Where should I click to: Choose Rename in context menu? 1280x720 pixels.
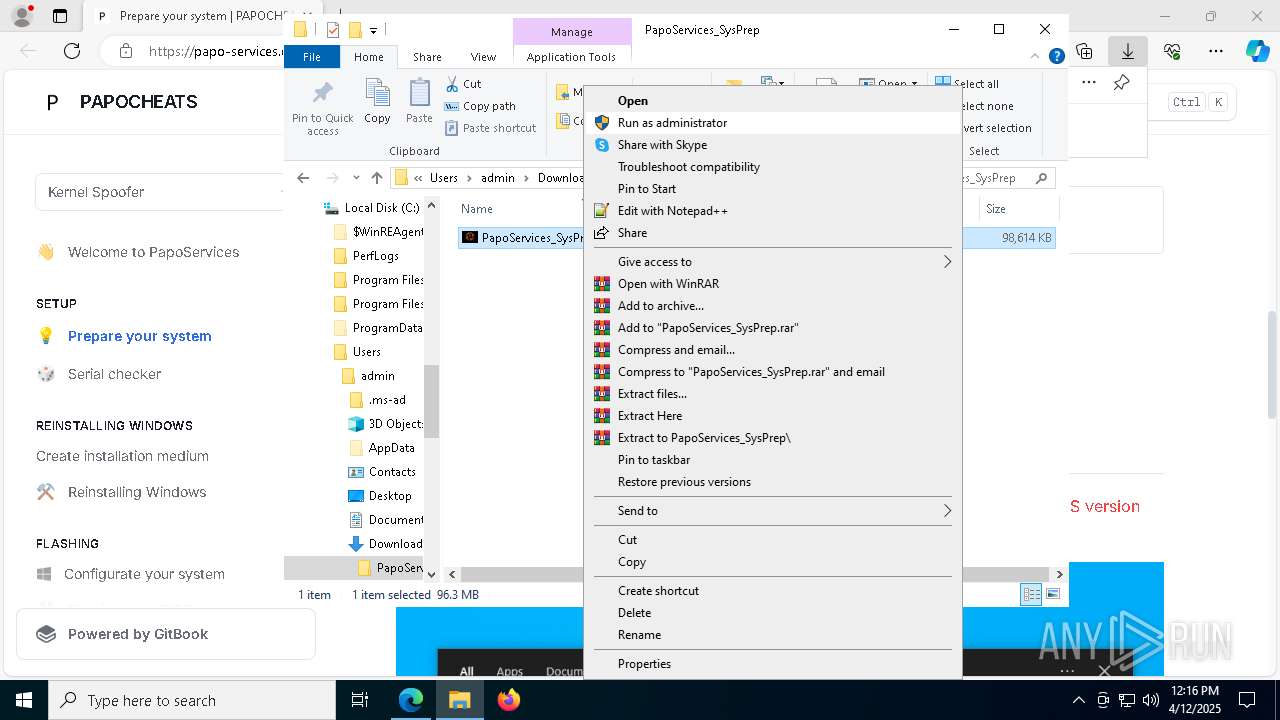click(772, 634)
